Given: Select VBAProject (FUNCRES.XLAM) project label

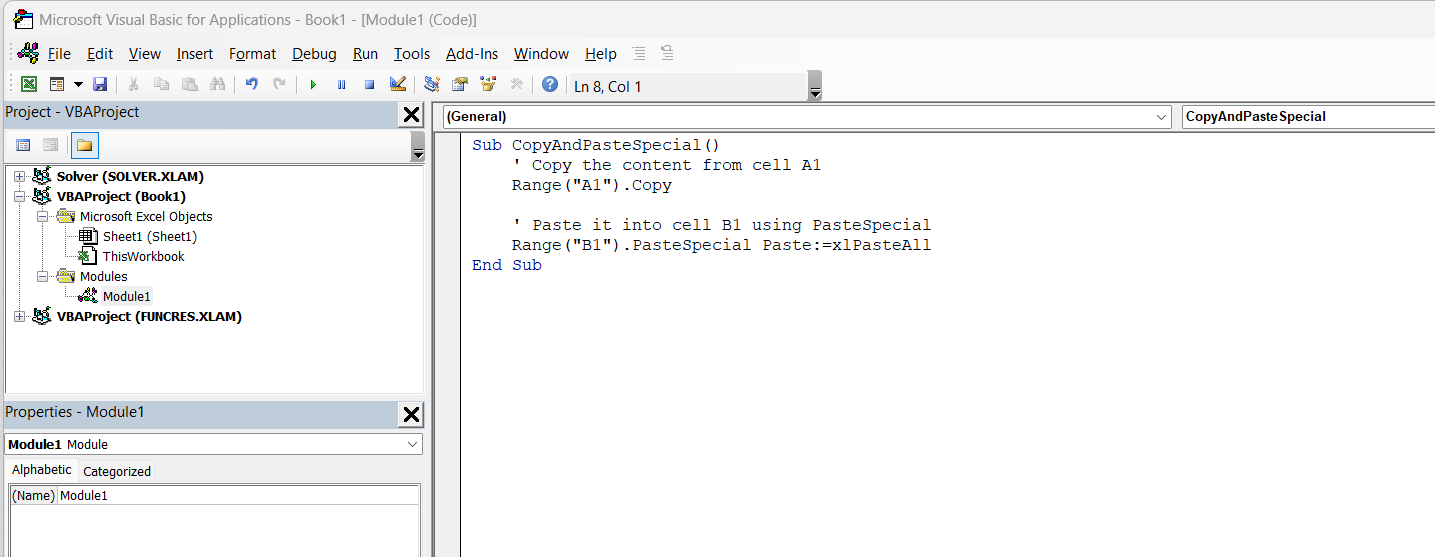Looking at the screenshot, I should (149, 317).
